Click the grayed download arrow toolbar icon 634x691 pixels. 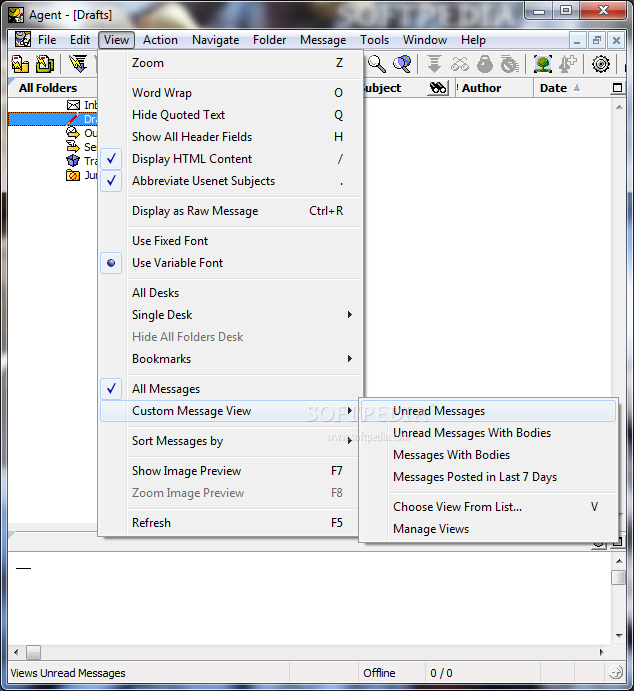click(434, 64)
